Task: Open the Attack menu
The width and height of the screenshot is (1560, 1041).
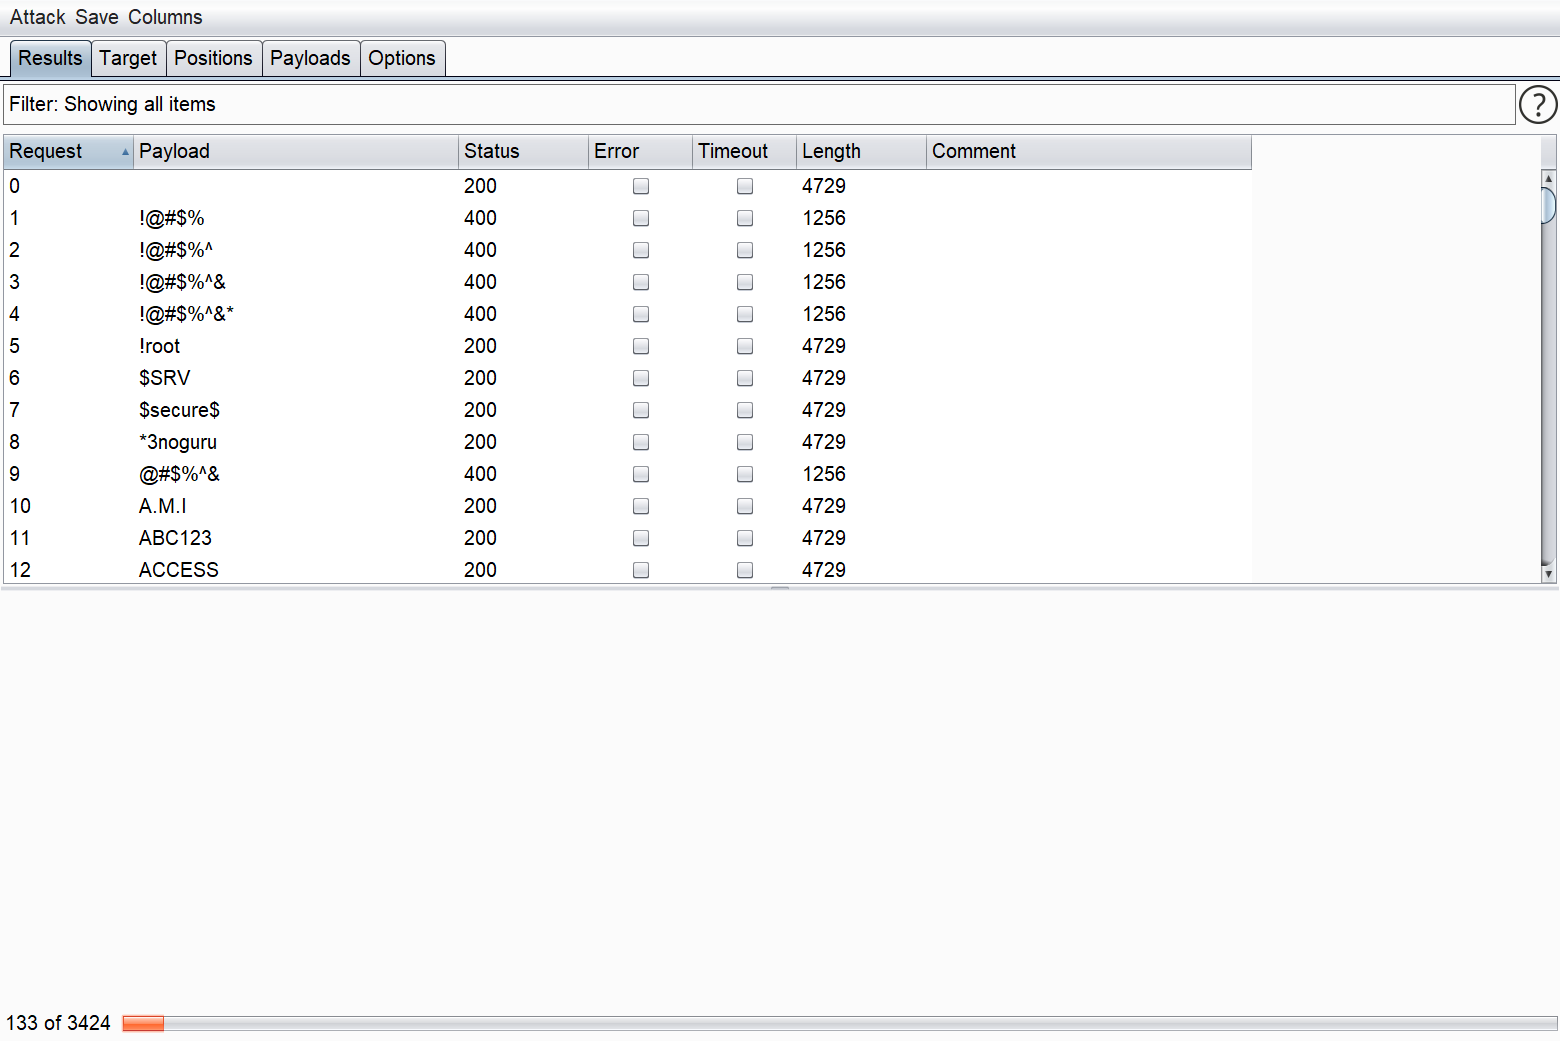Action: coord(37,17)
